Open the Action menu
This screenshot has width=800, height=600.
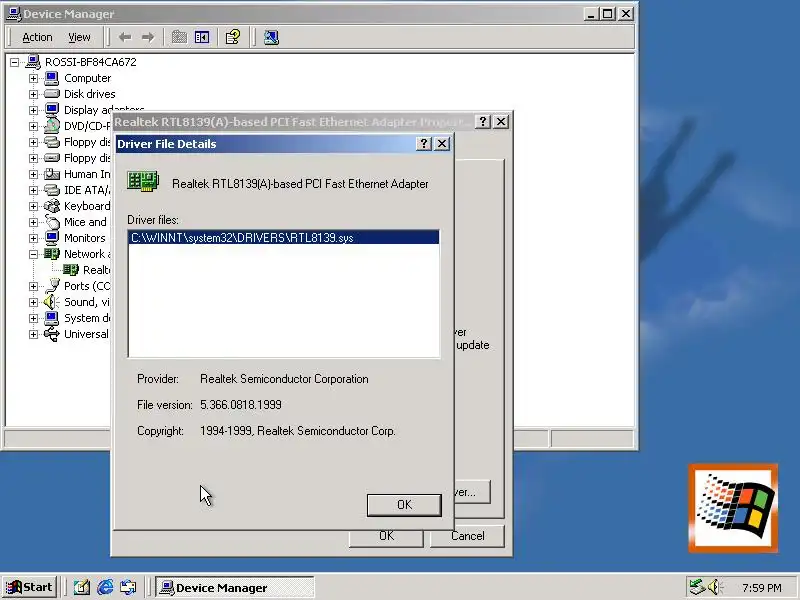(x=37, y=37)
